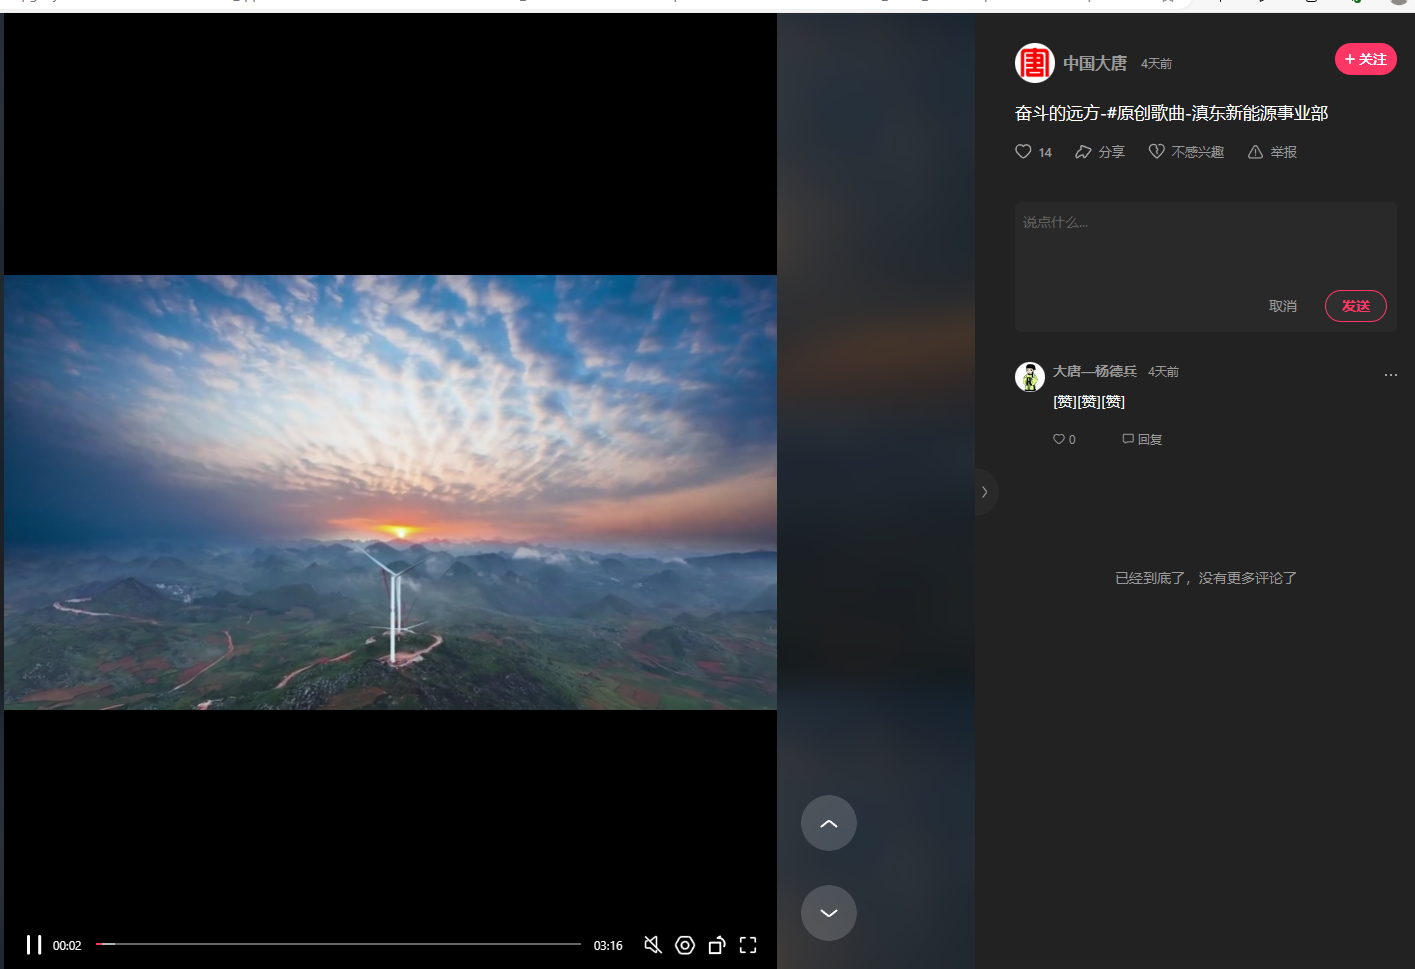Toggle like on the video heart

point(1021,150)
